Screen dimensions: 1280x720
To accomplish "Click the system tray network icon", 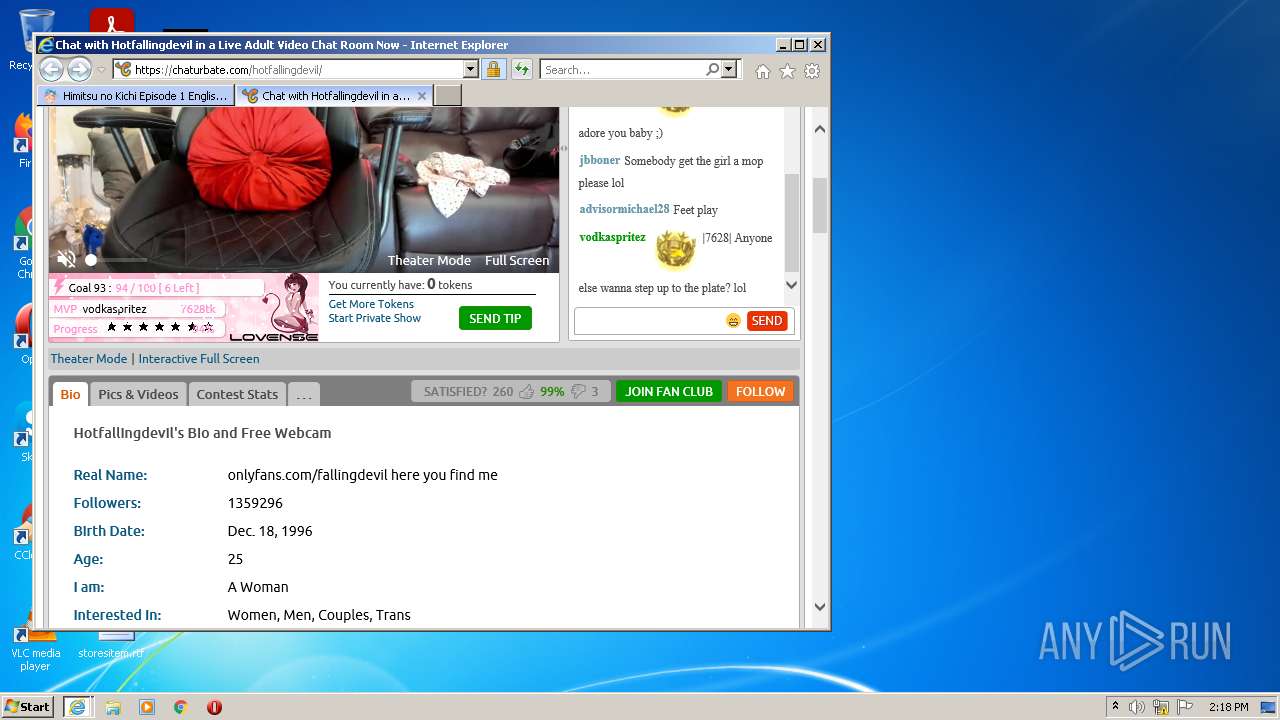I will pyautogui.click(x=1161, y=707).
